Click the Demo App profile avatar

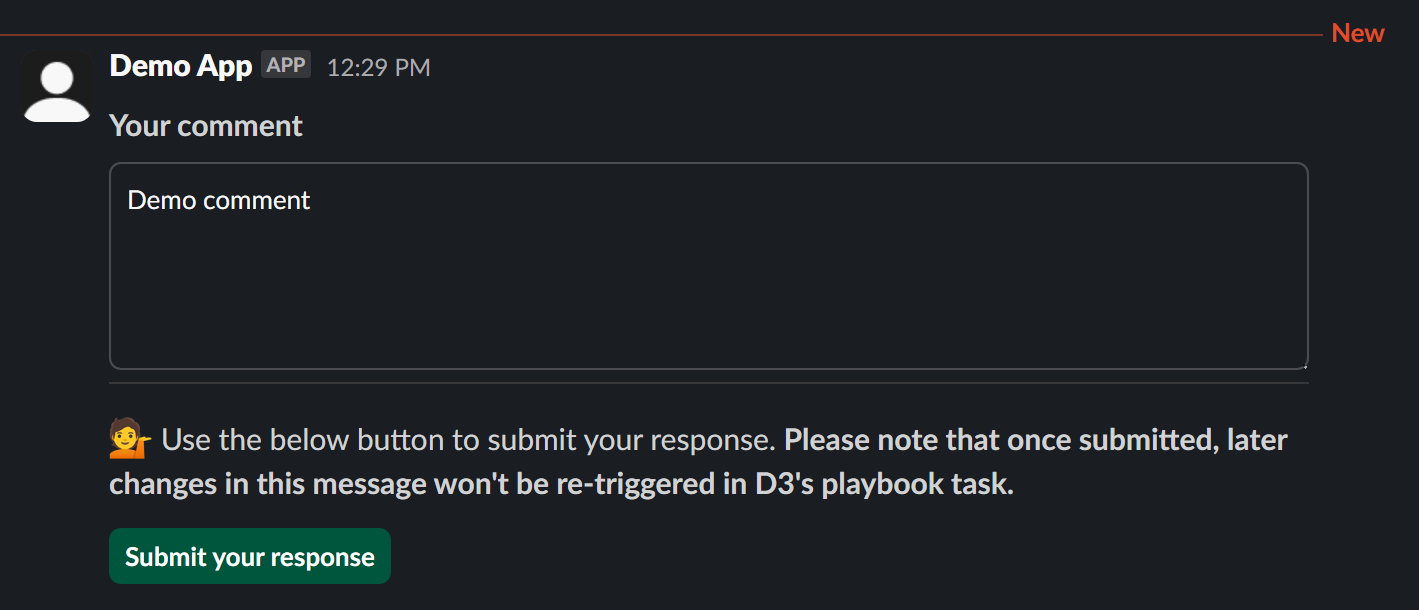tap(57, 88)
